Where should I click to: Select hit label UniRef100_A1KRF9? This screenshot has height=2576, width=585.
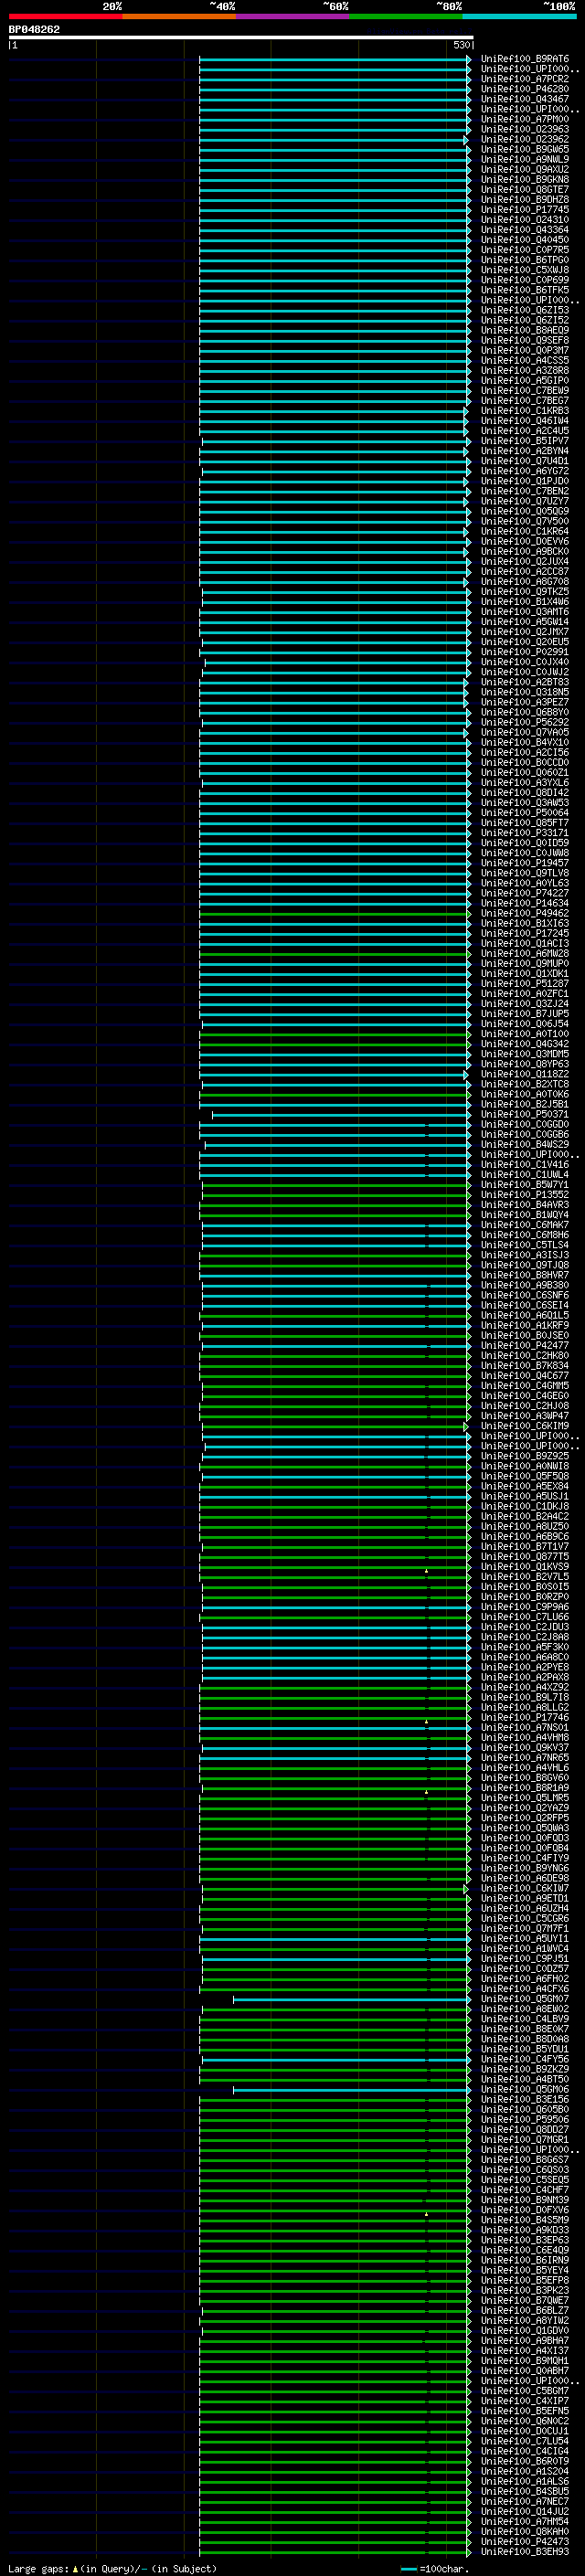pos(525,1325)
